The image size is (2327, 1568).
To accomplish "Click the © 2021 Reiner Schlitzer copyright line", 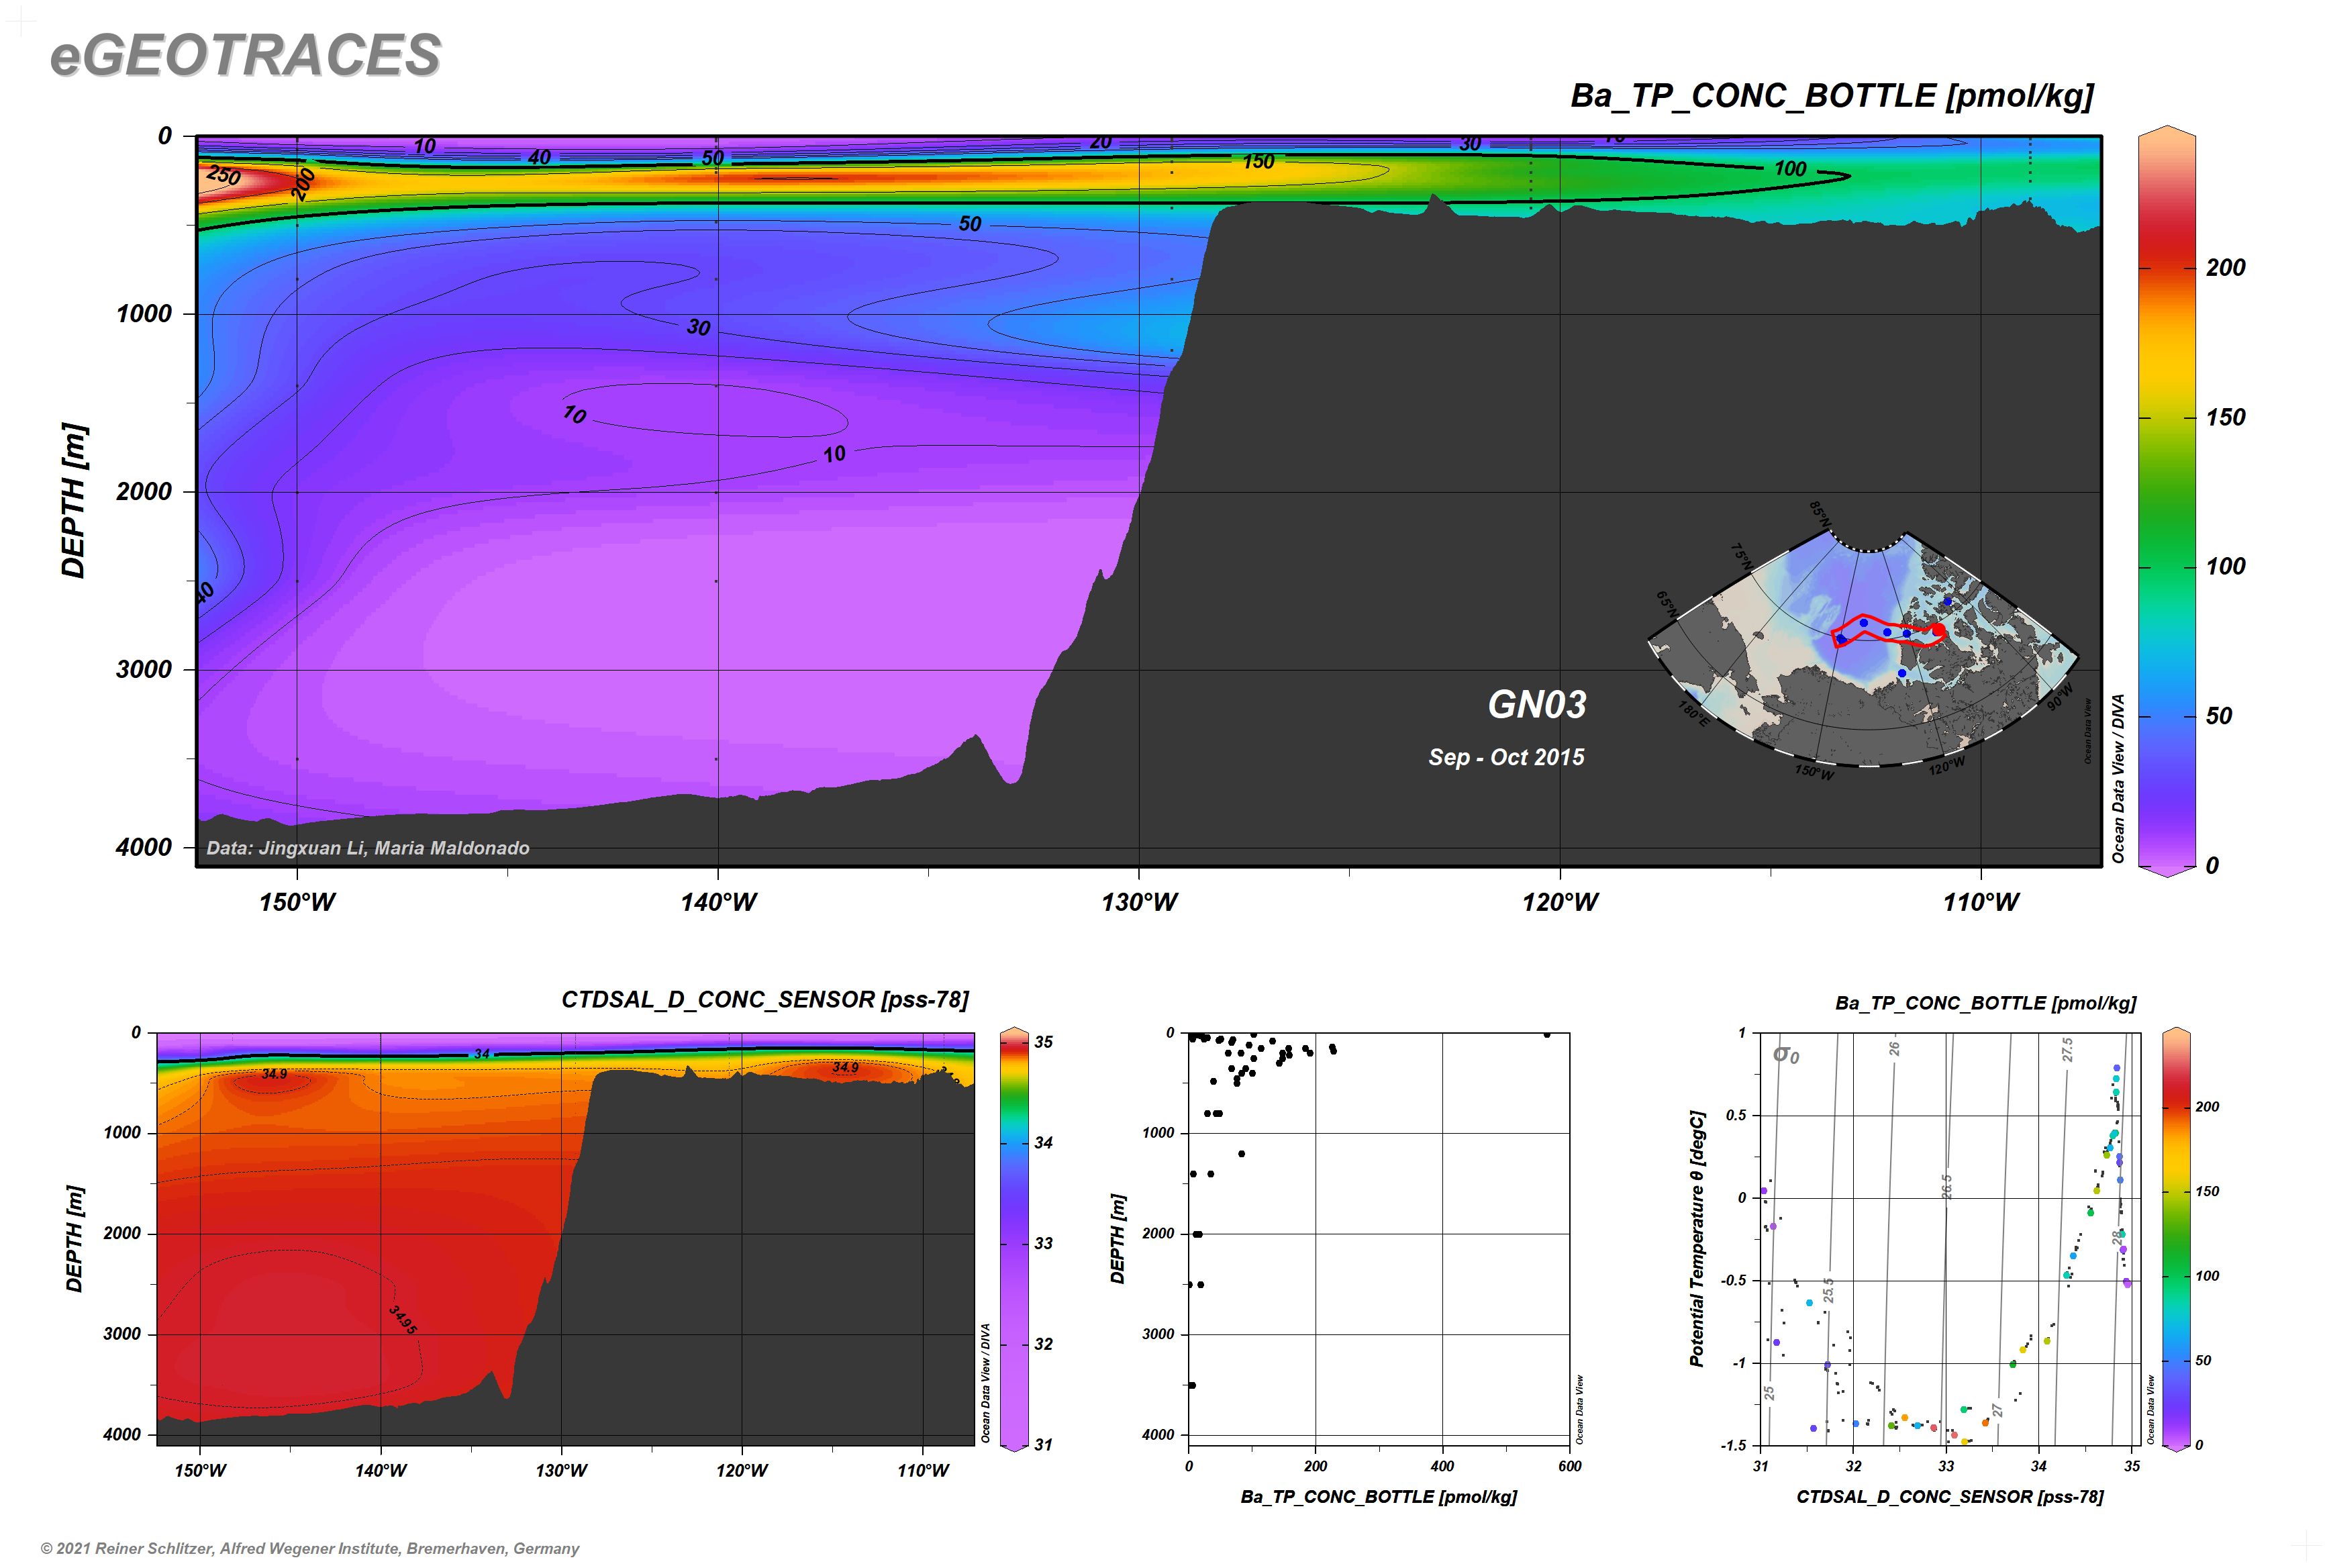I will (310, 1548).
